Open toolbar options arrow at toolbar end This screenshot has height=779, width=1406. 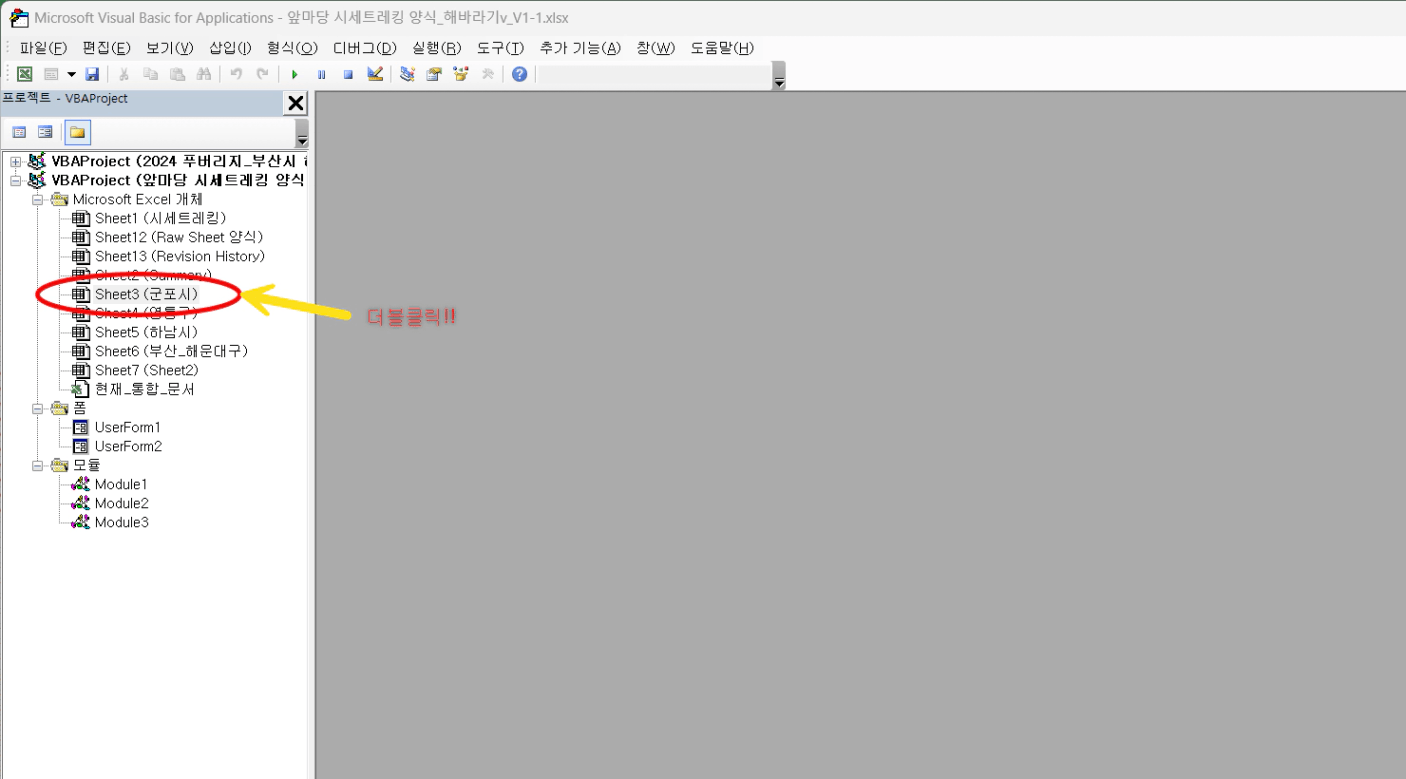[x=780, y=76]
